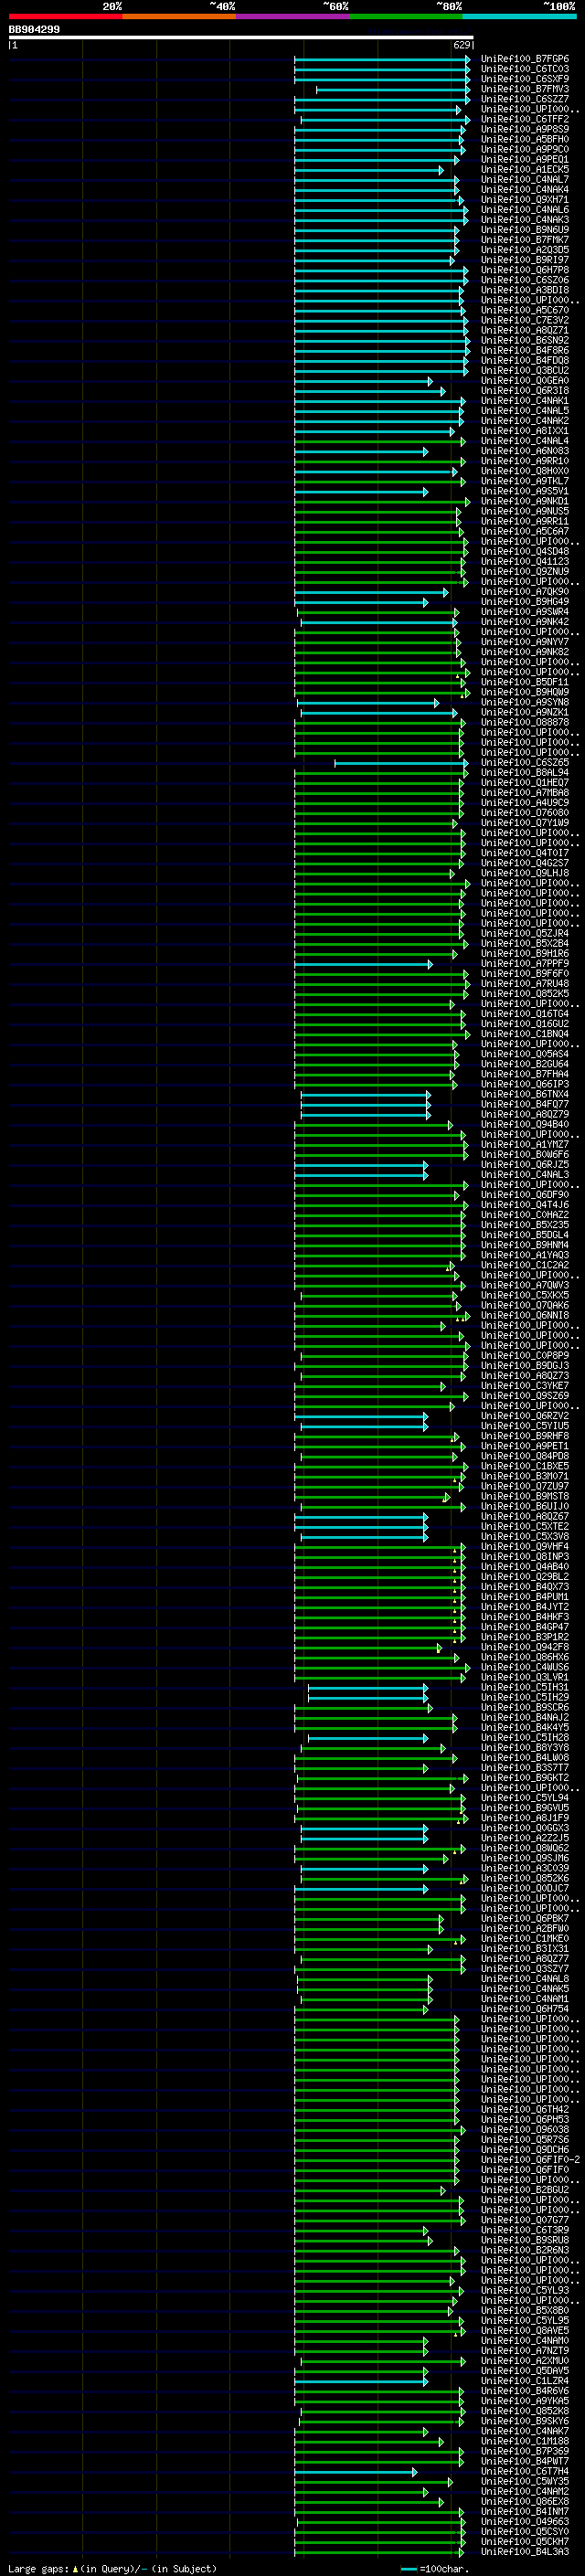Select subject UniRef100_A3BD18
This screenshot has width=585, height=2576.
(x=525, y=290)
